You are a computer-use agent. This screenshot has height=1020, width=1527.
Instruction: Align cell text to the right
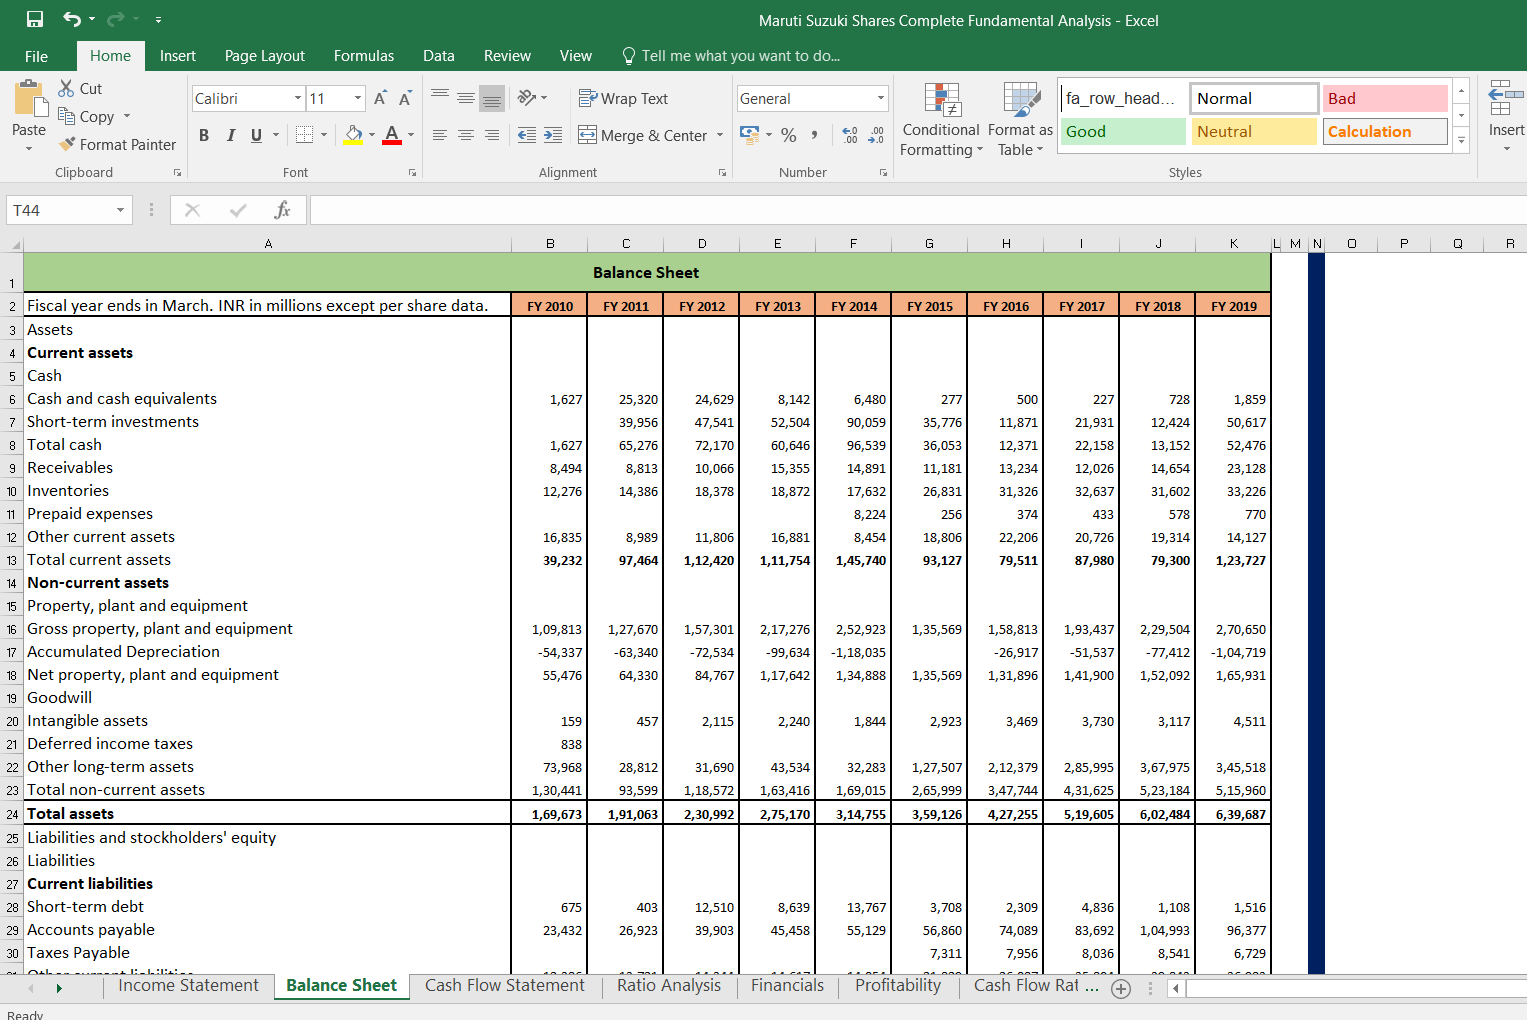pos(492,135)
